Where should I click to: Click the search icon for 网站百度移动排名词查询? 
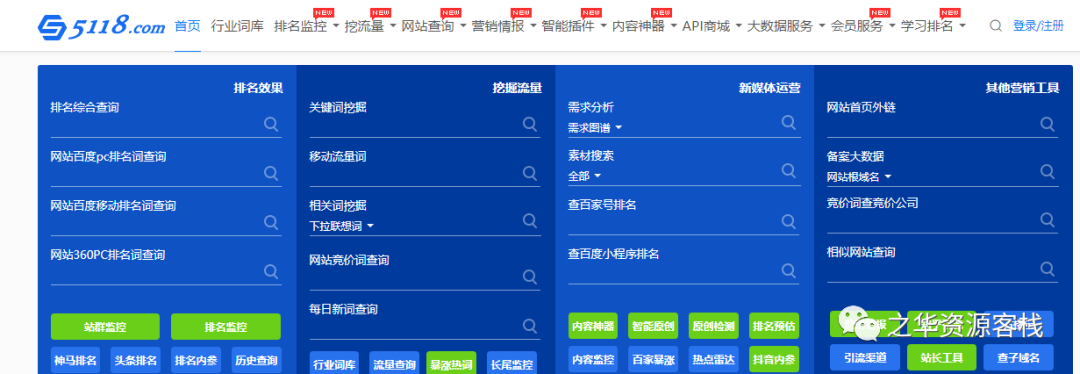271,222
